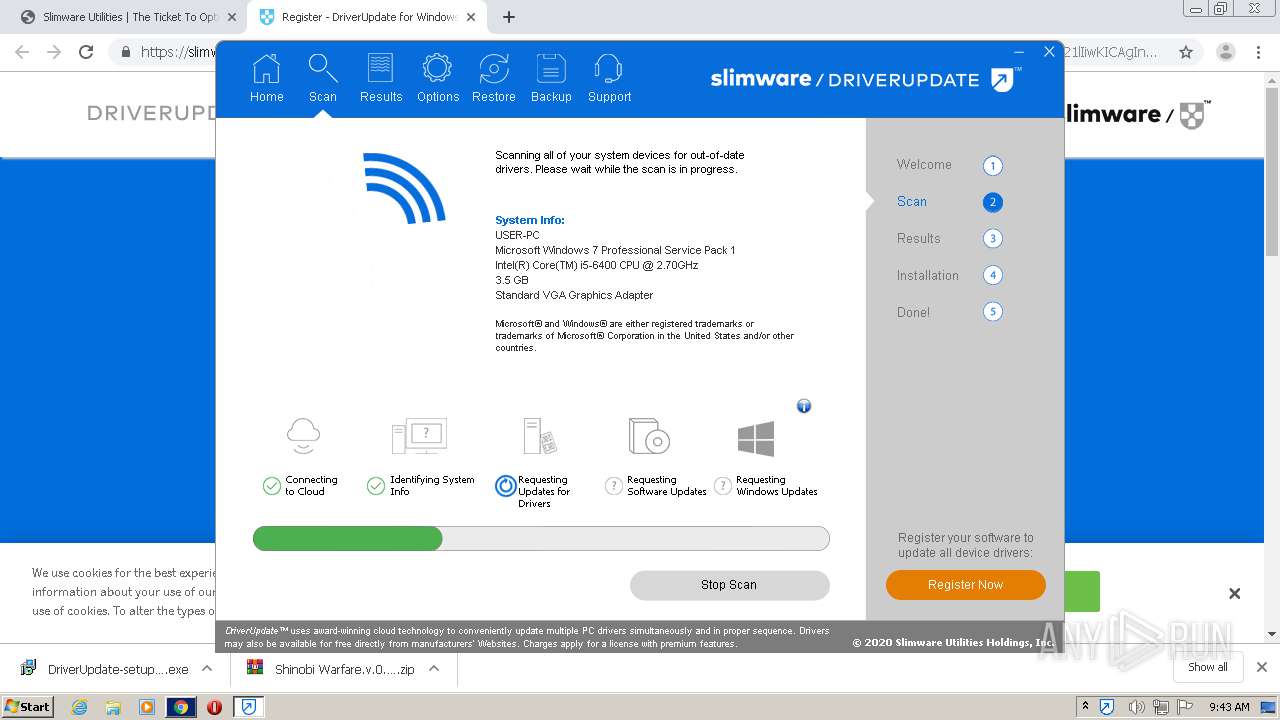The width and height of the screenshot is (1280, 720).
Task: Click the green checkmark for Connecting to Cloud
Action: (x=271, y=486)
